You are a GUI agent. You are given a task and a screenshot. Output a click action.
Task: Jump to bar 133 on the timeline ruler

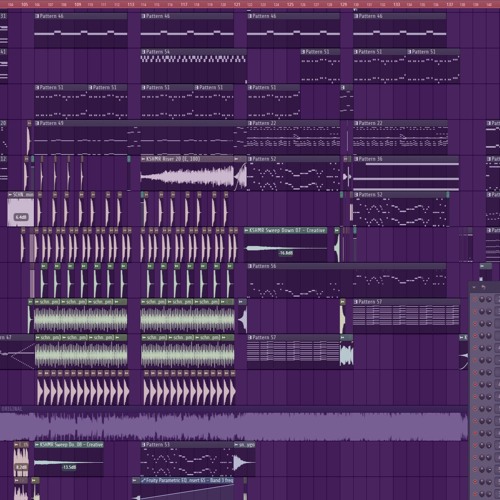click(x=397, y=4)
